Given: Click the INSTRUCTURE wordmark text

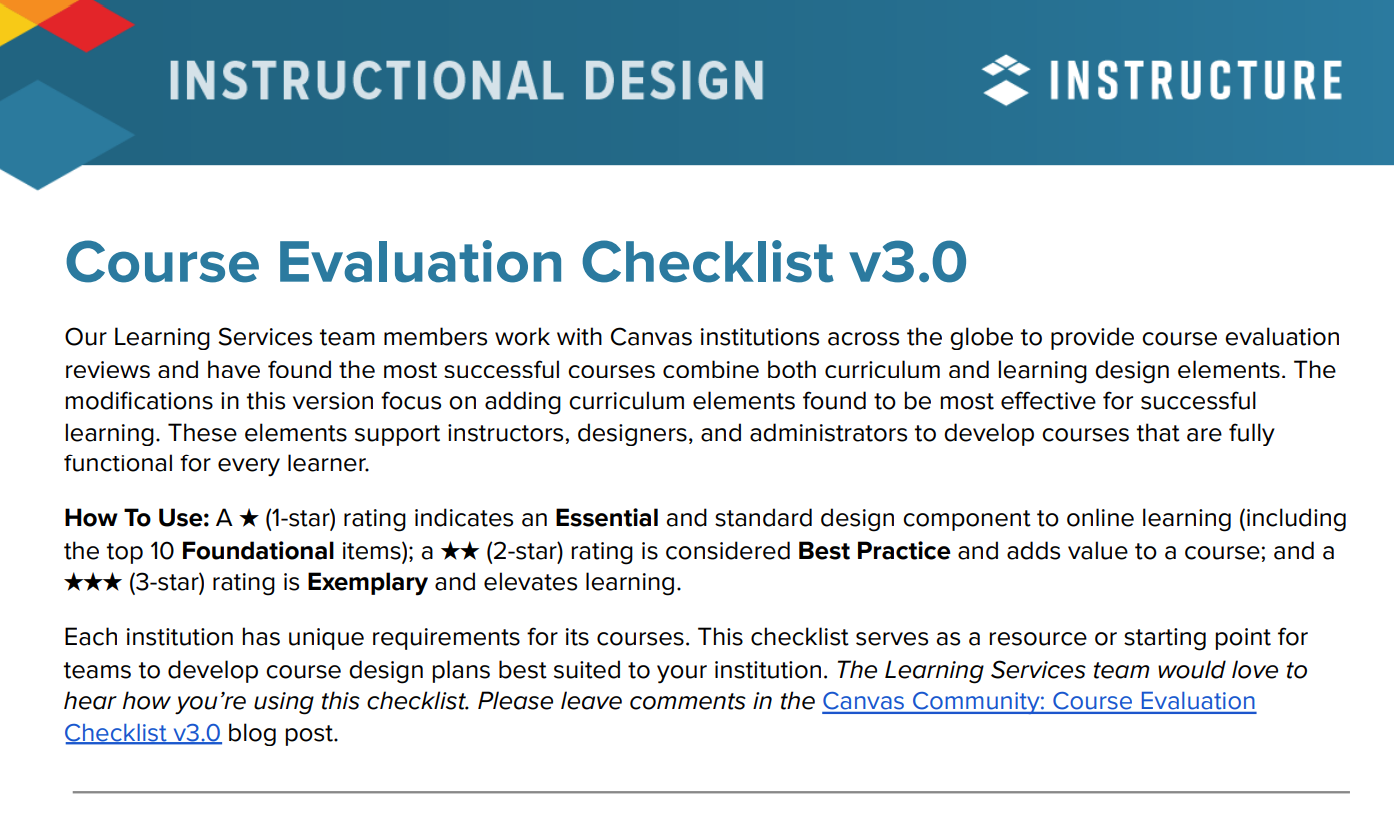Looking at the screenshot, I should coord(1195,81).
